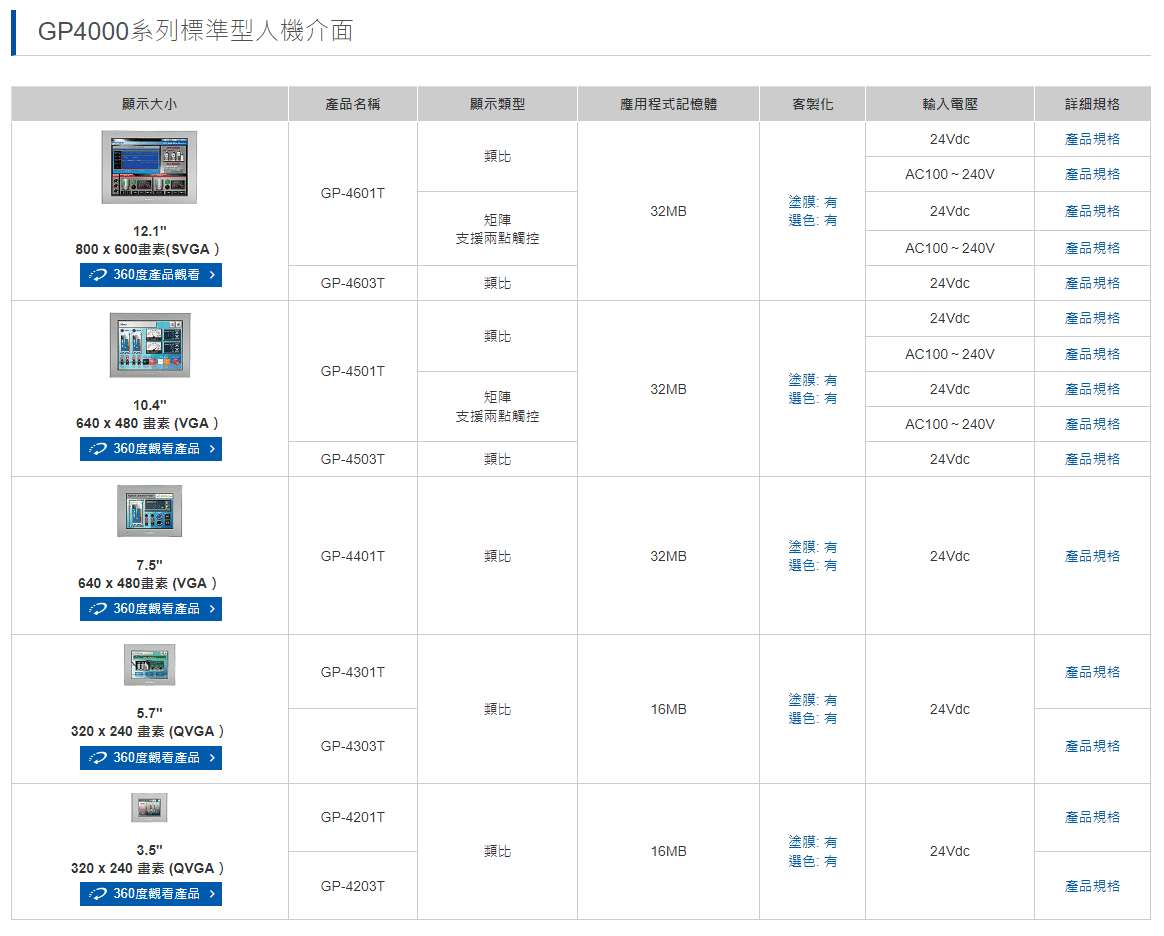Click the 10.4" GP-4501T product thumbnail
The height and width of the screenshot is (936, 1164).
150,345
